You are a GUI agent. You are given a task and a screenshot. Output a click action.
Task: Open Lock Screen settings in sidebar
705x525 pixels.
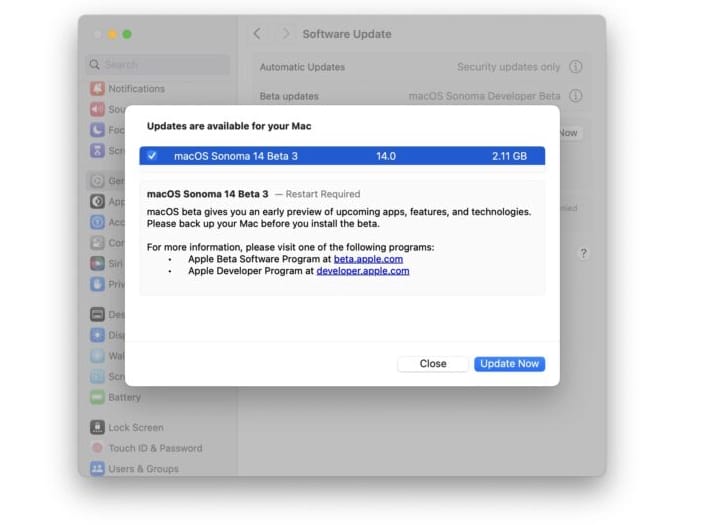pos(136,427)
